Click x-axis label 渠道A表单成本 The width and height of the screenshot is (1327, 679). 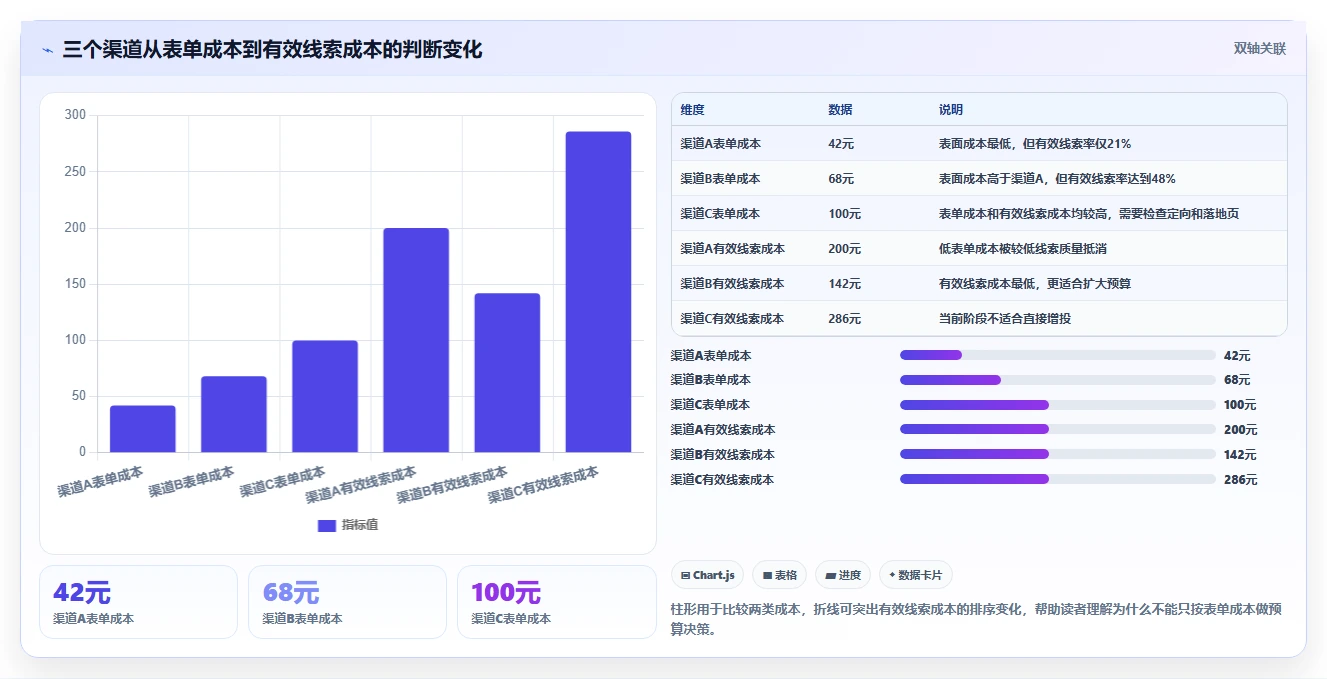coord(101,481)
